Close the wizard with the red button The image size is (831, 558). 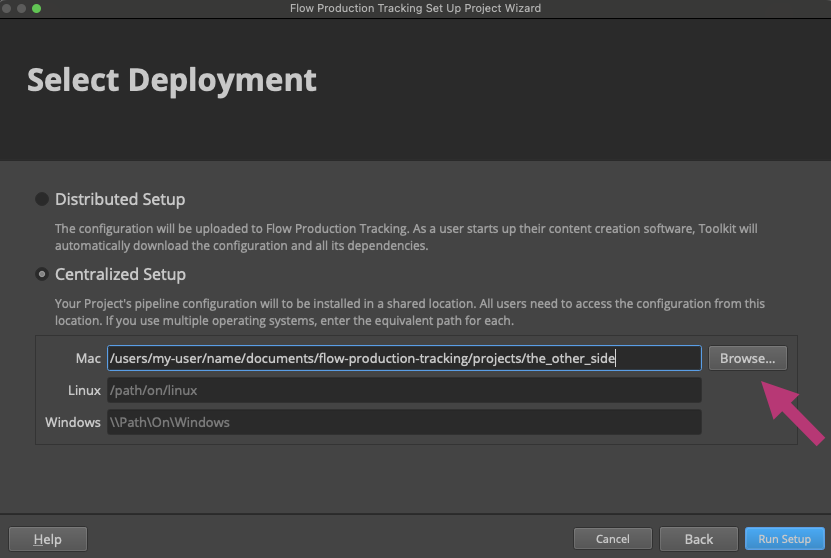click(8, 8)
